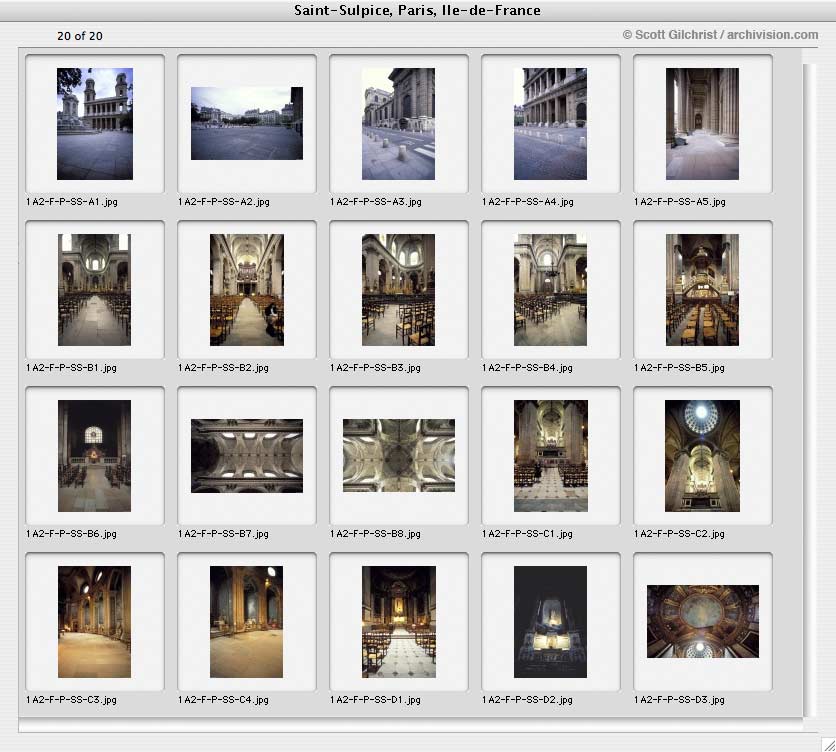Click filename label 1A2-F-P-SS-D1.jpg
836x752 pixels.
(x=375, y=699)
